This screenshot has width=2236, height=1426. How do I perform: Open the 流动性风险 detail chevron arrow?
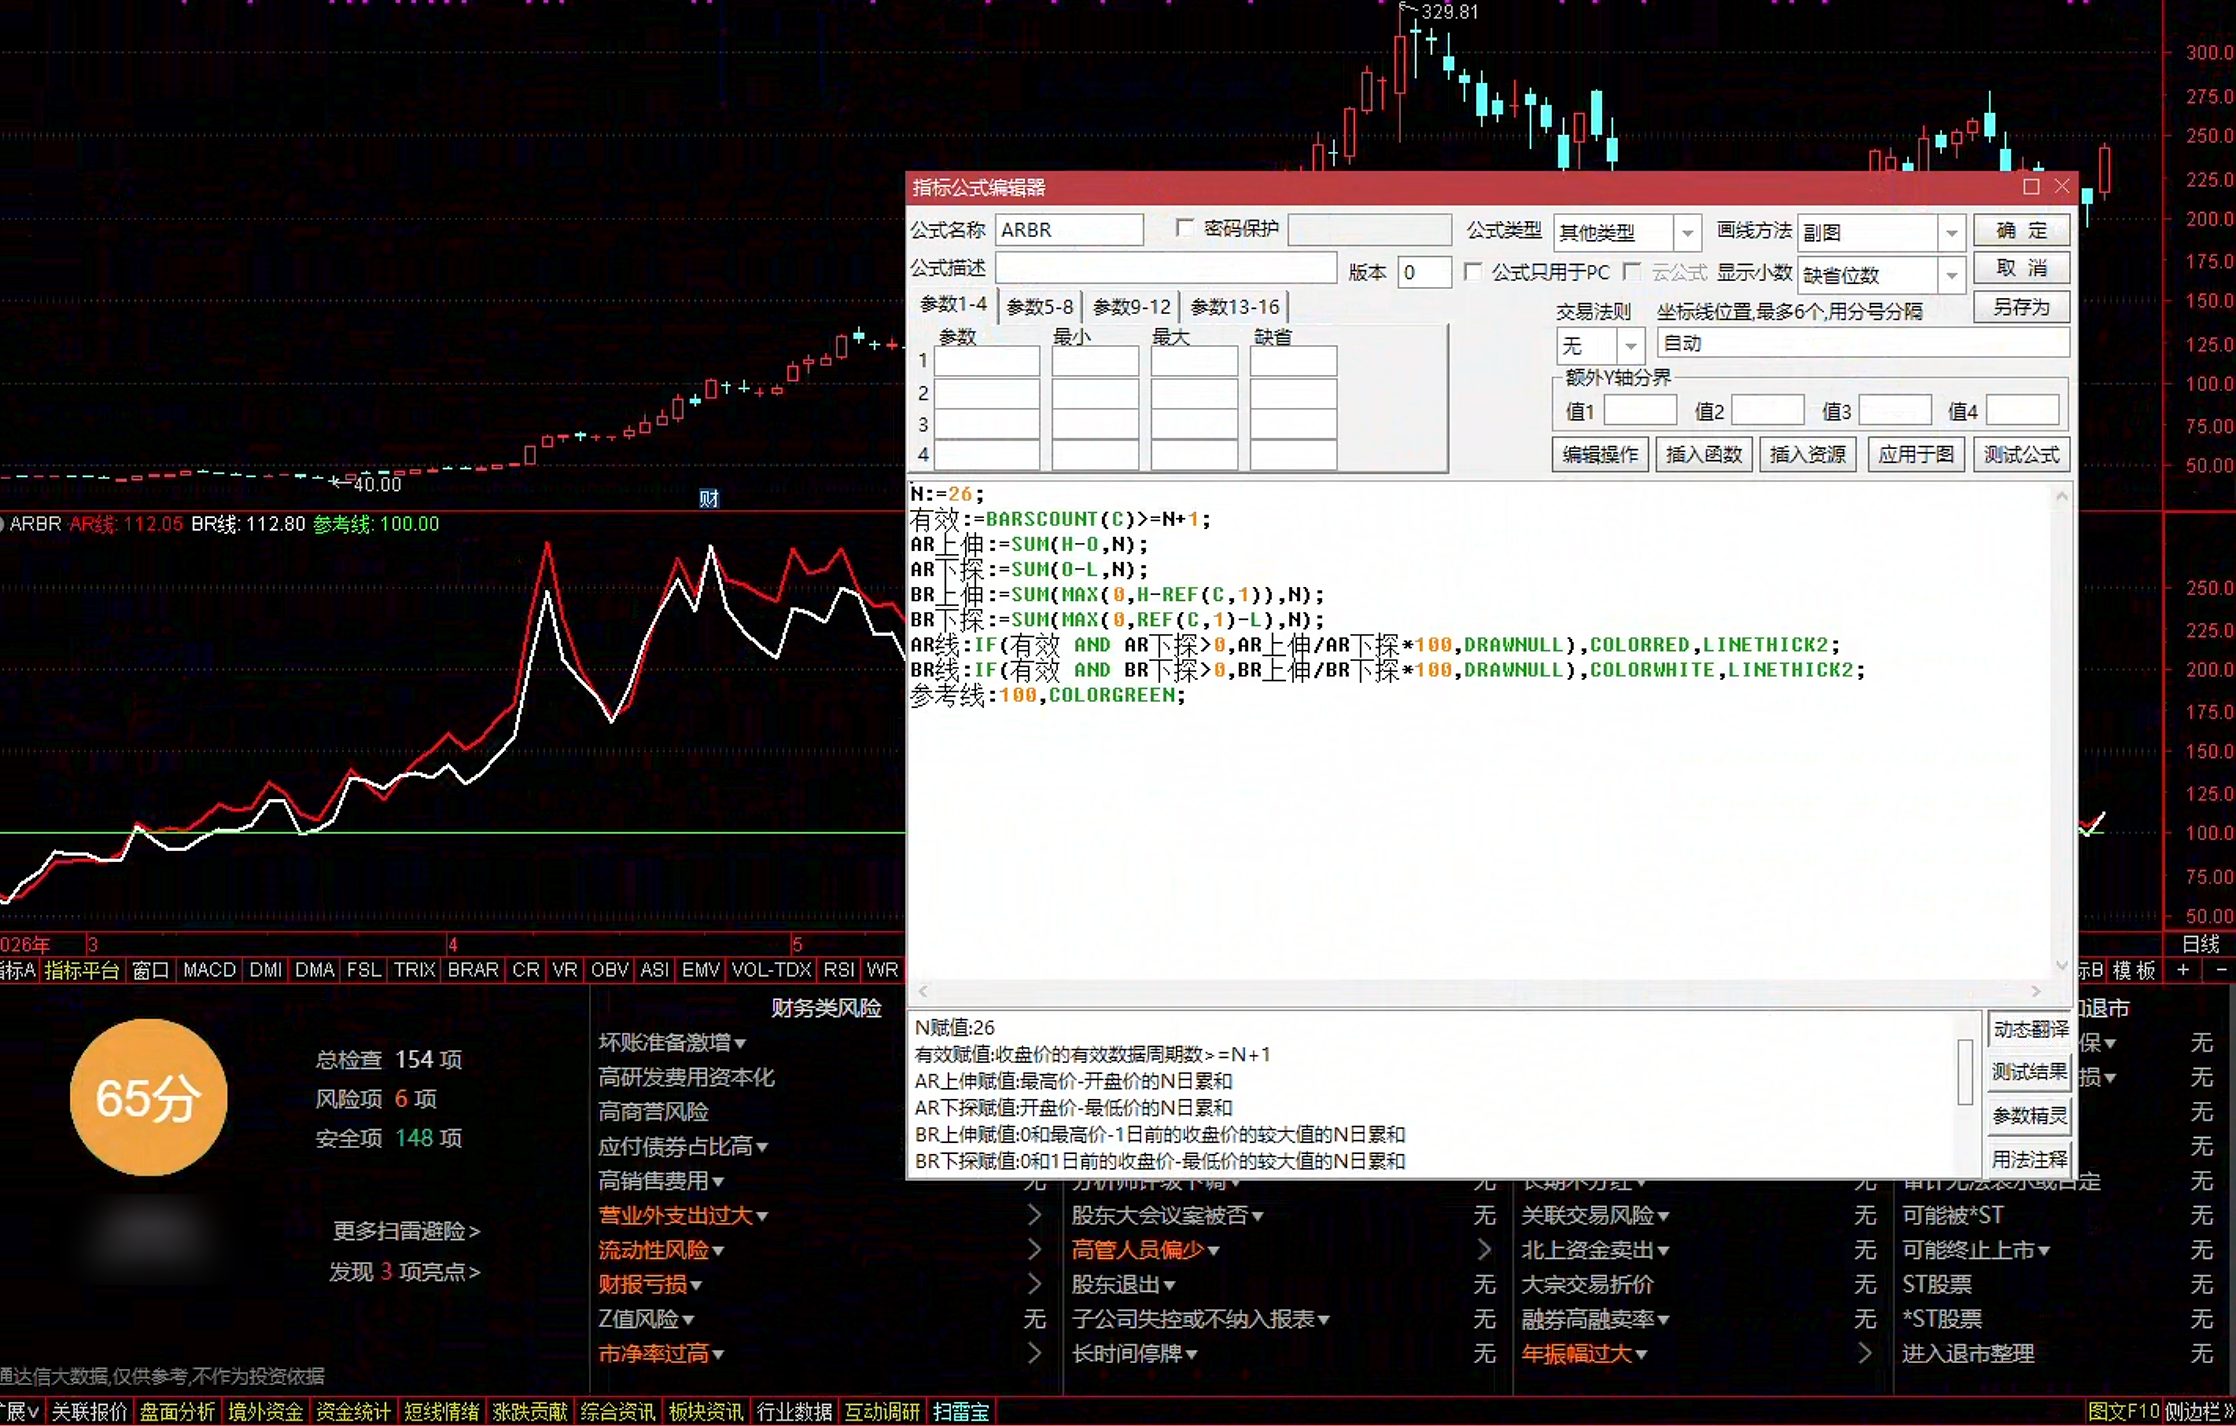click(1035, 1250)
